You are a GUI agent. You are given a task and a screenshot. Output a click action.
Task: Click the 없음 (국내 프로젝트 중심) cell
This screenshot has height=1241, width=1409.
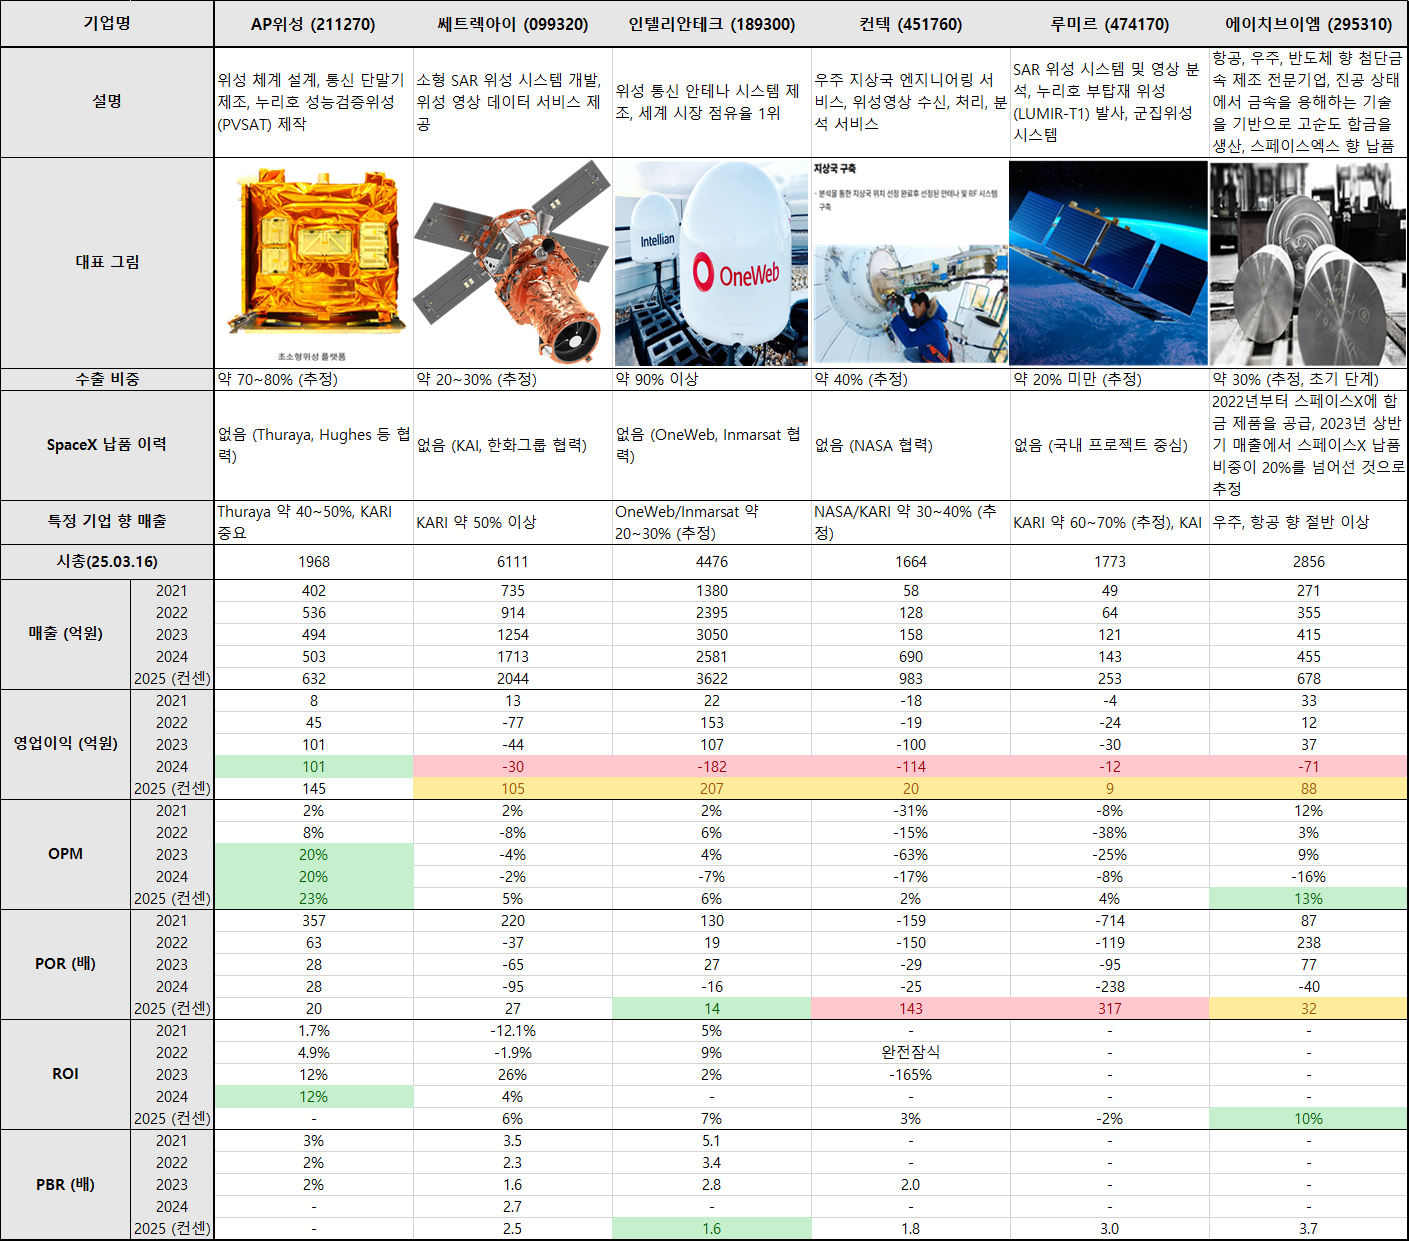click(x=1109, y=445)
